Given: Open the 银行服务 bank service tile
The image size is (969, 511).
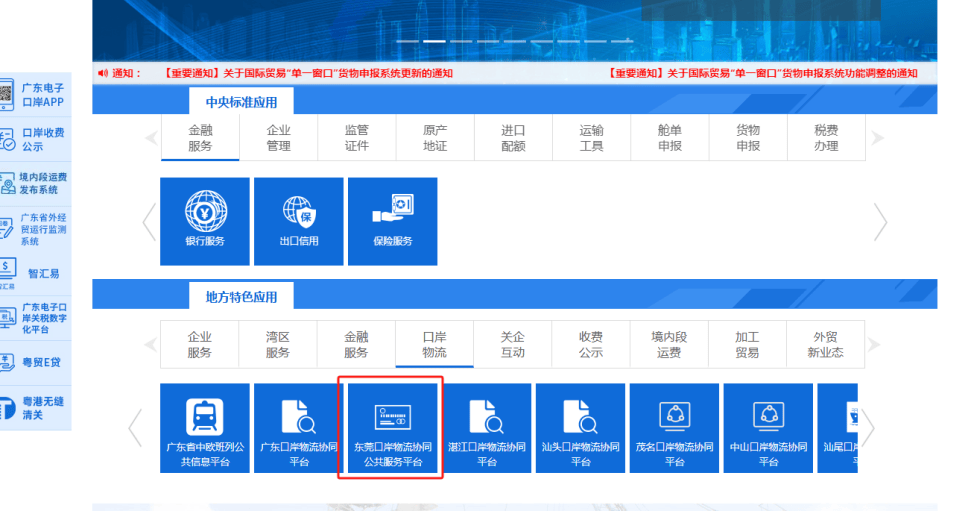Looking at the screenshot, I should (204, 221).
